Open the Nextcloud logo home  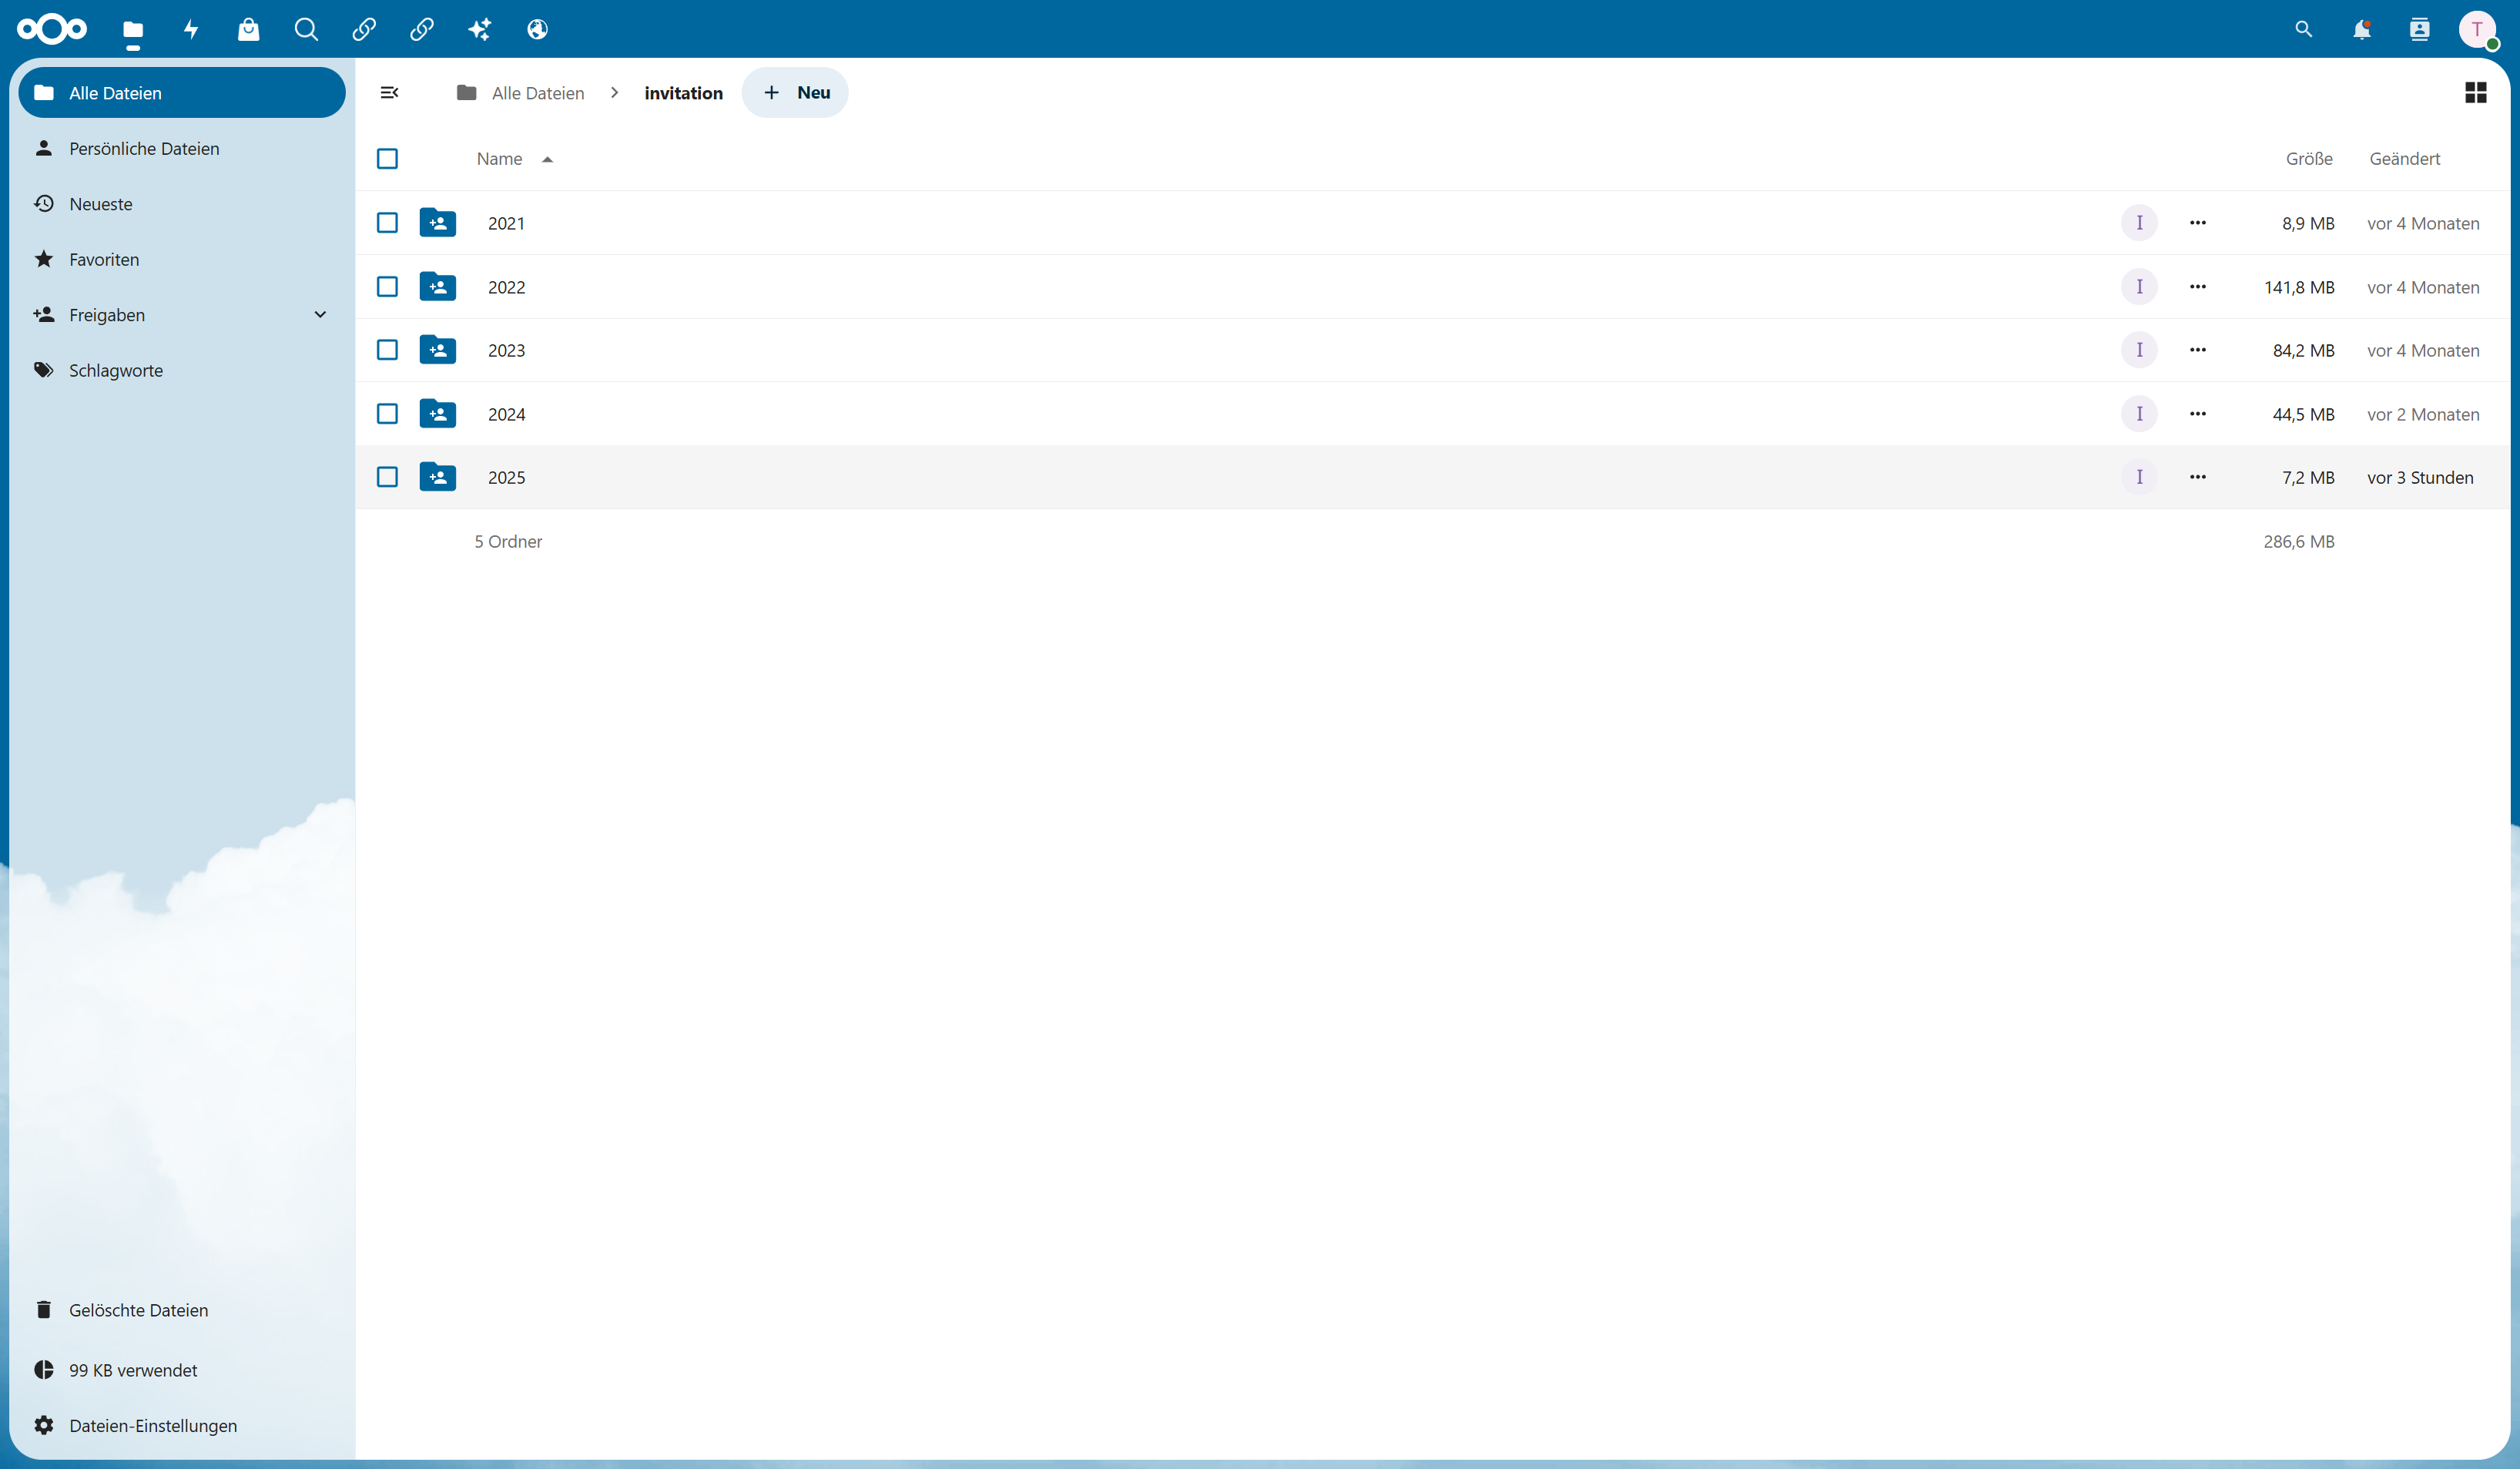(52, 29)
